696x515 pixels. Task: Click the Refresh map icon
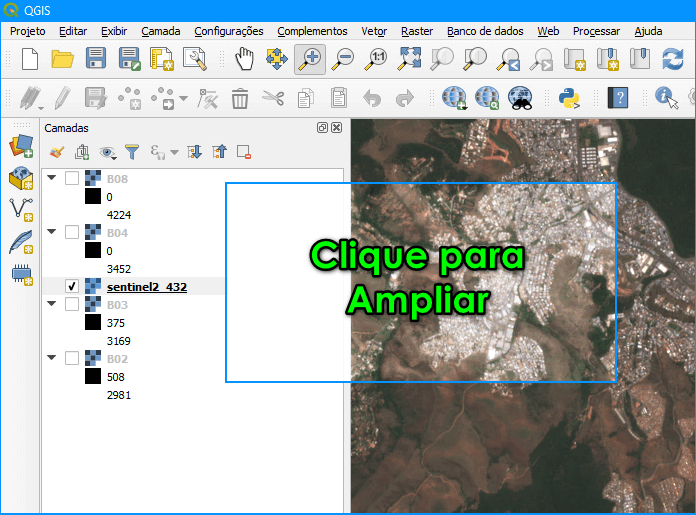pyautogui.click(x=673, y=59)
